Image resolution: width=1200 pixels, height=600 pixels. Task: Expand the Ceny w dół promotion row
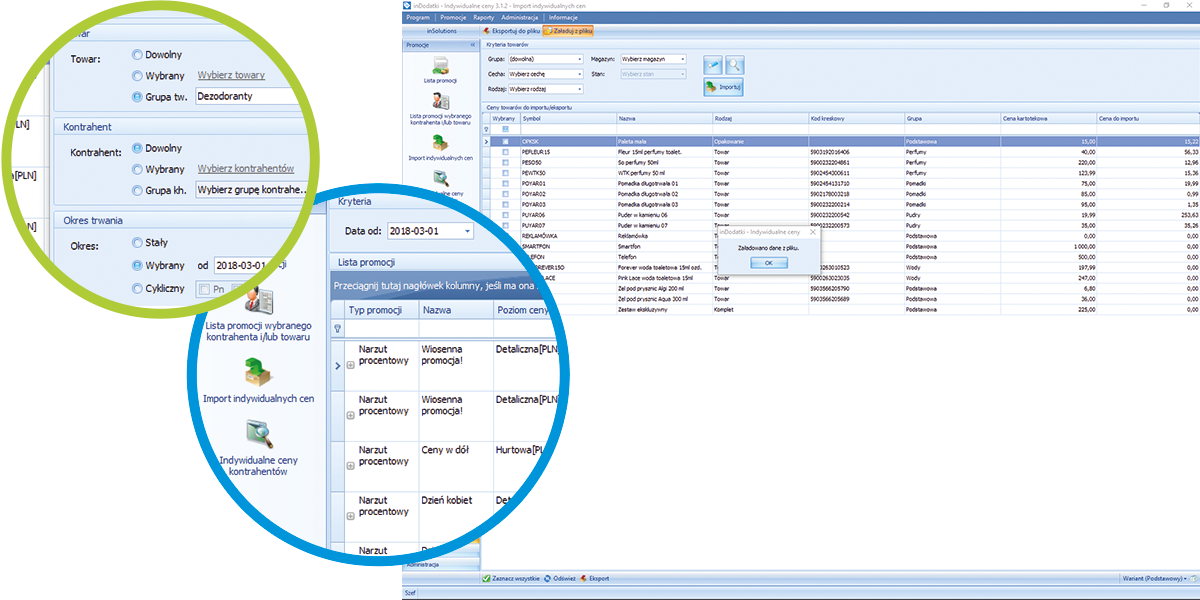coord(350,466)
